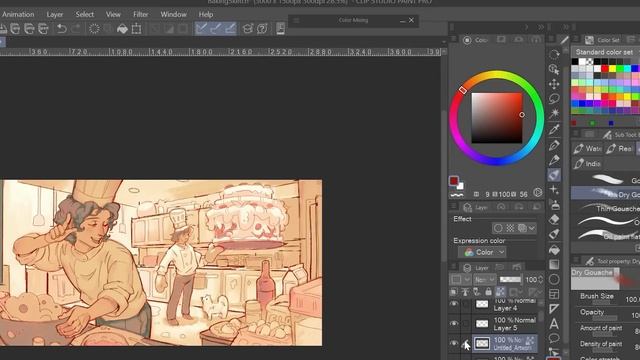Select the Lasso selection tool
640x360 pixels.
click(554, 98)
